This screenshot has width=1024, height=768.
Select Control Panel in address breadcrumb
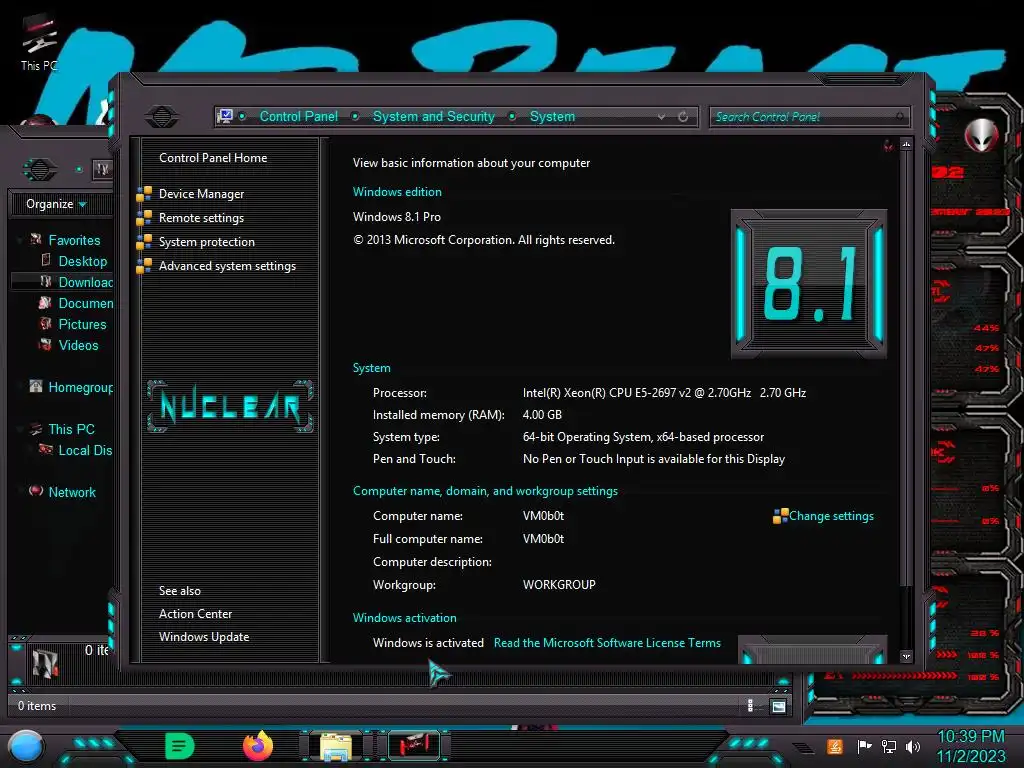(x=298, y=116)
